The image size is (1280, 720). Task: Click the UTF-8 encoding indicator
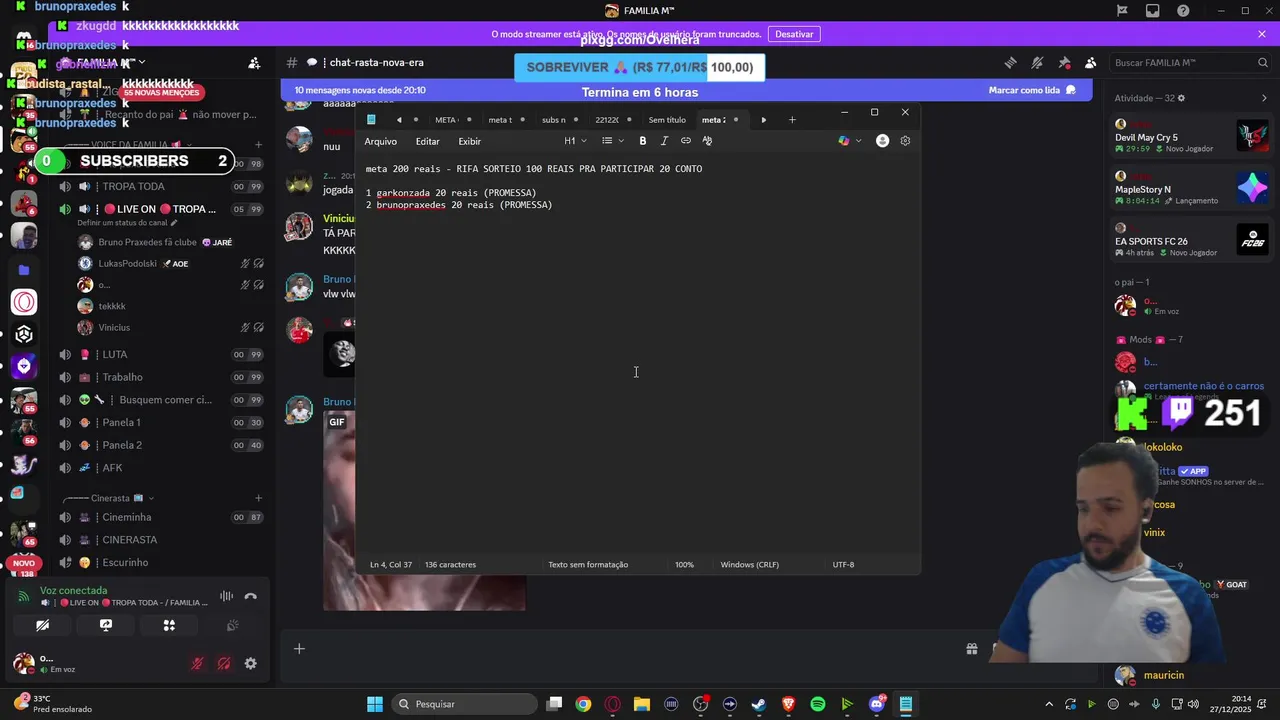843,565
